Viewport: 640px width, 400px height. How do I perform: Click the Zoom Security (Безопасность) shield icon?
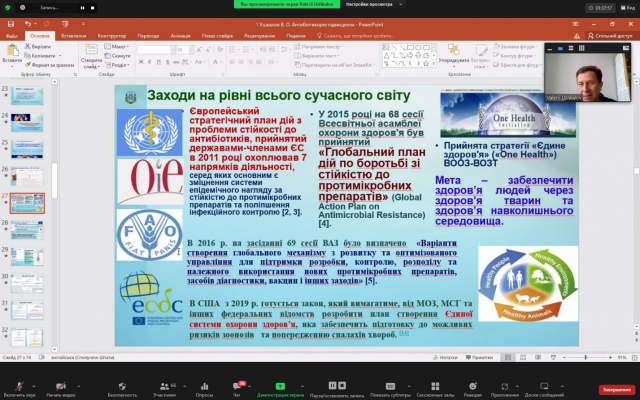(122, 386)
